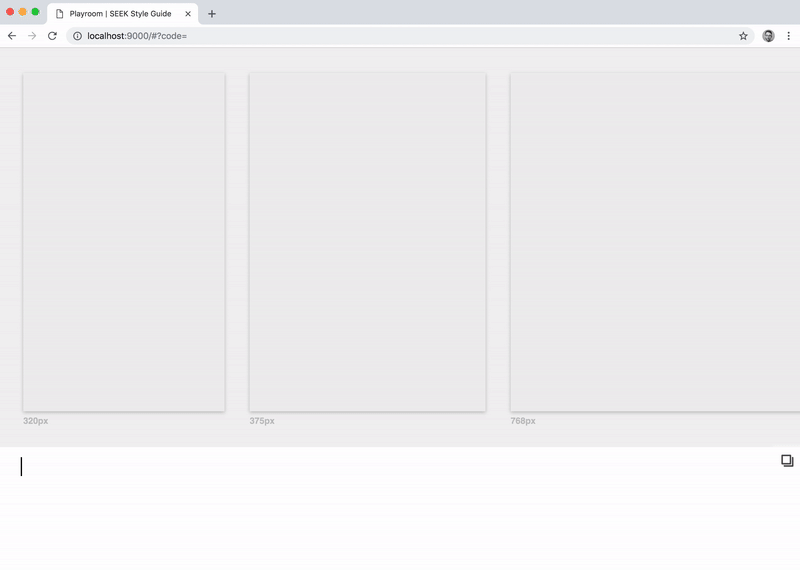The width and height of the screenshot is (800, 570).
Task: Close the Playroom | SEEK Style Guide tab
Action: (x=188, y=14)
